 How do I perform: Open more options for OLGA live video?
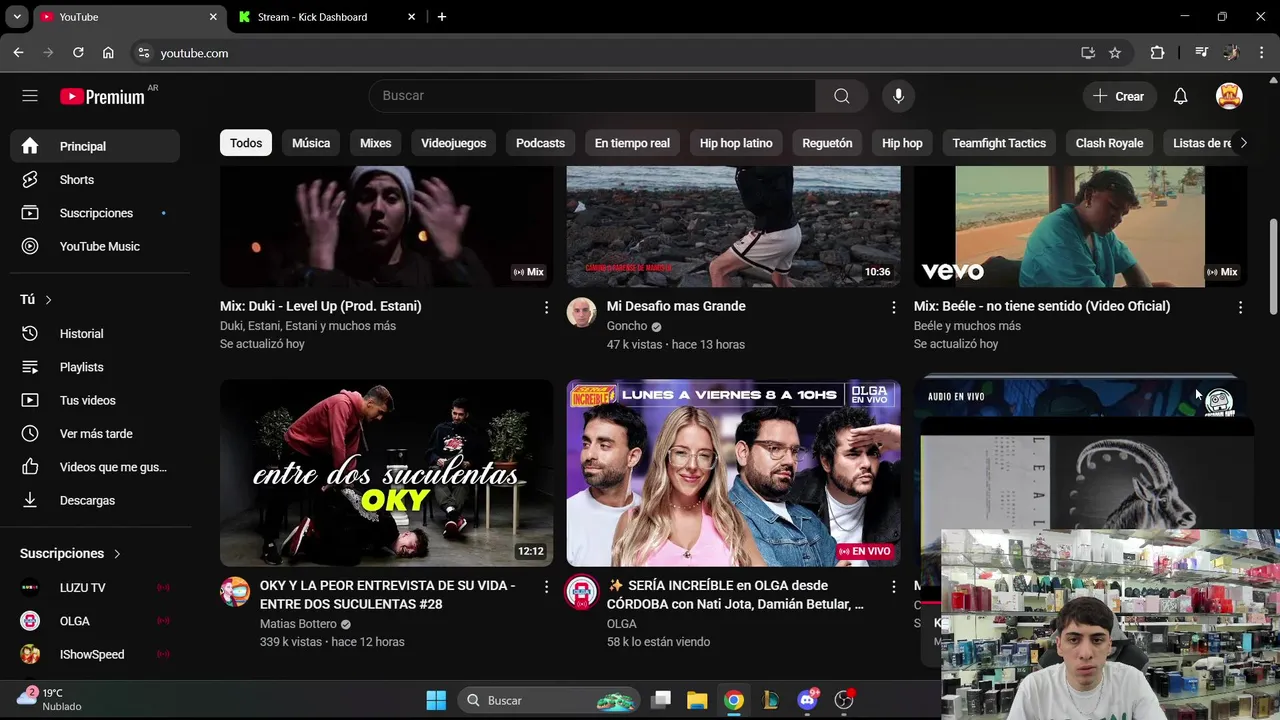[893, 587]
